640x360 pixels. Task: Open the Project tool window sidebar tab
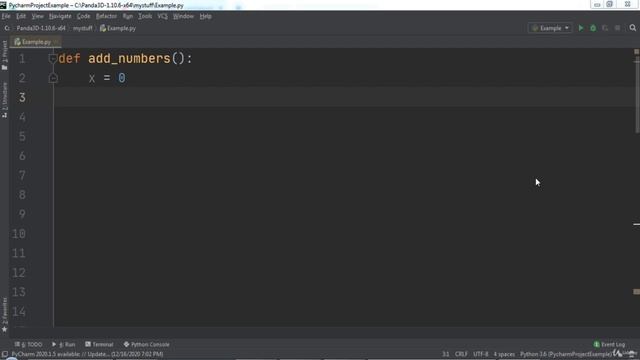pos(4,55)
